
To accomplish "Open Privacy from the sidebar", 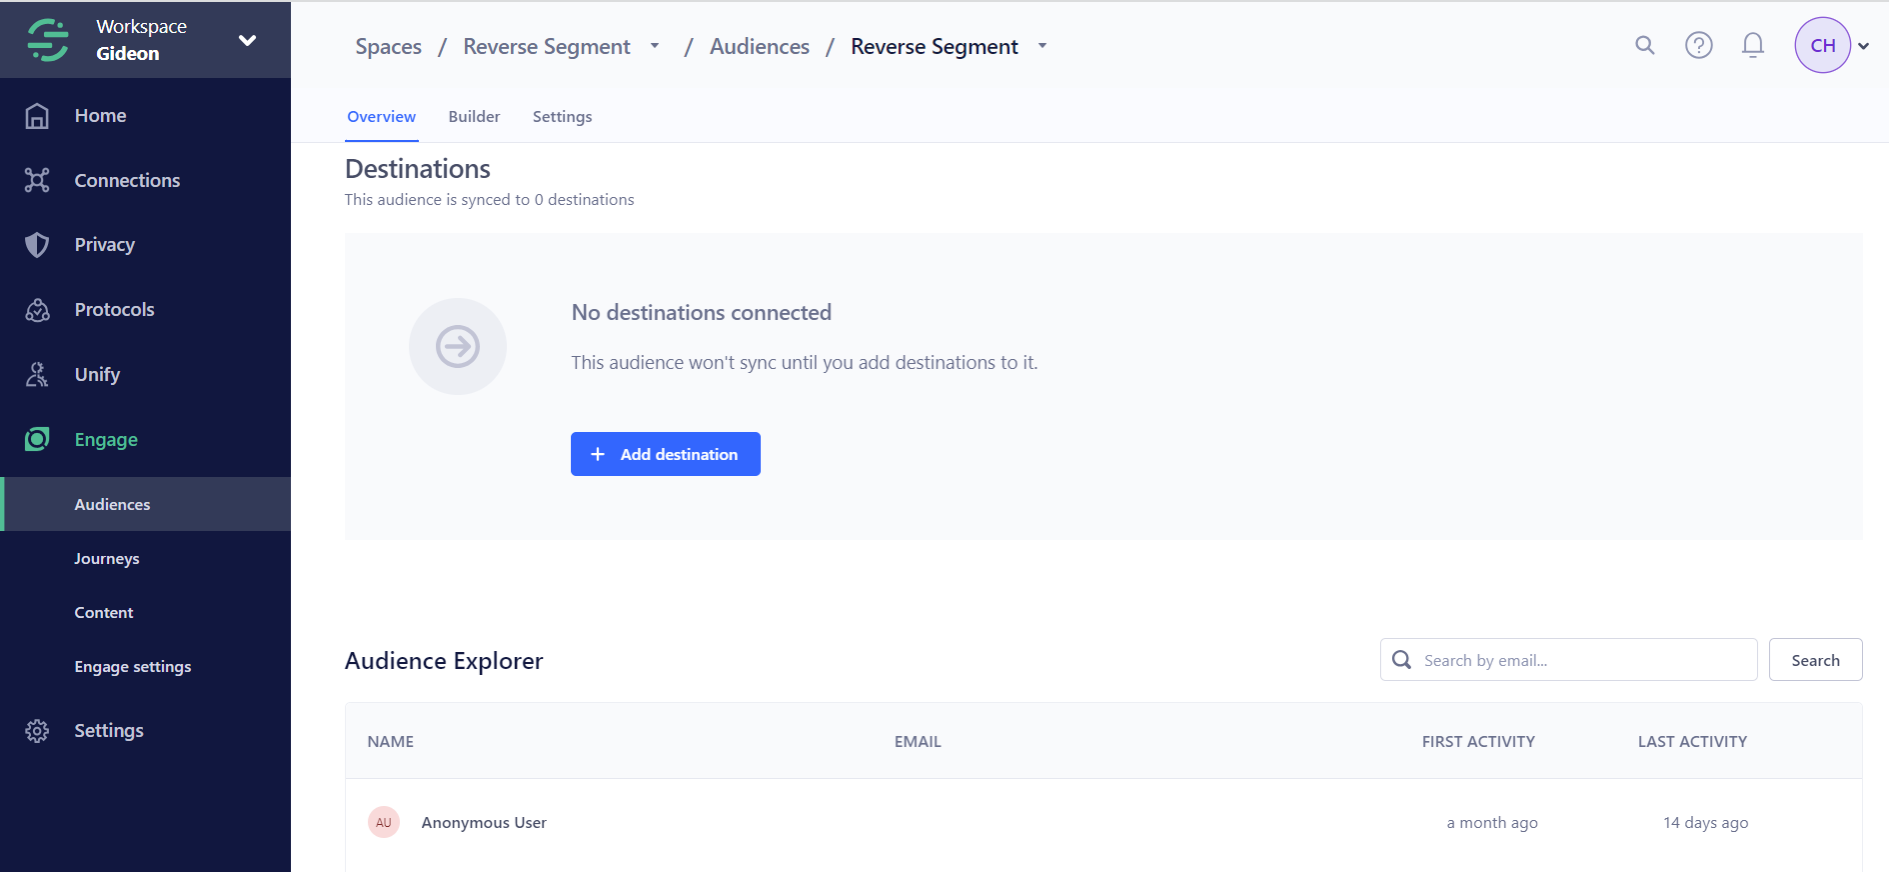I will coord(104,244).
